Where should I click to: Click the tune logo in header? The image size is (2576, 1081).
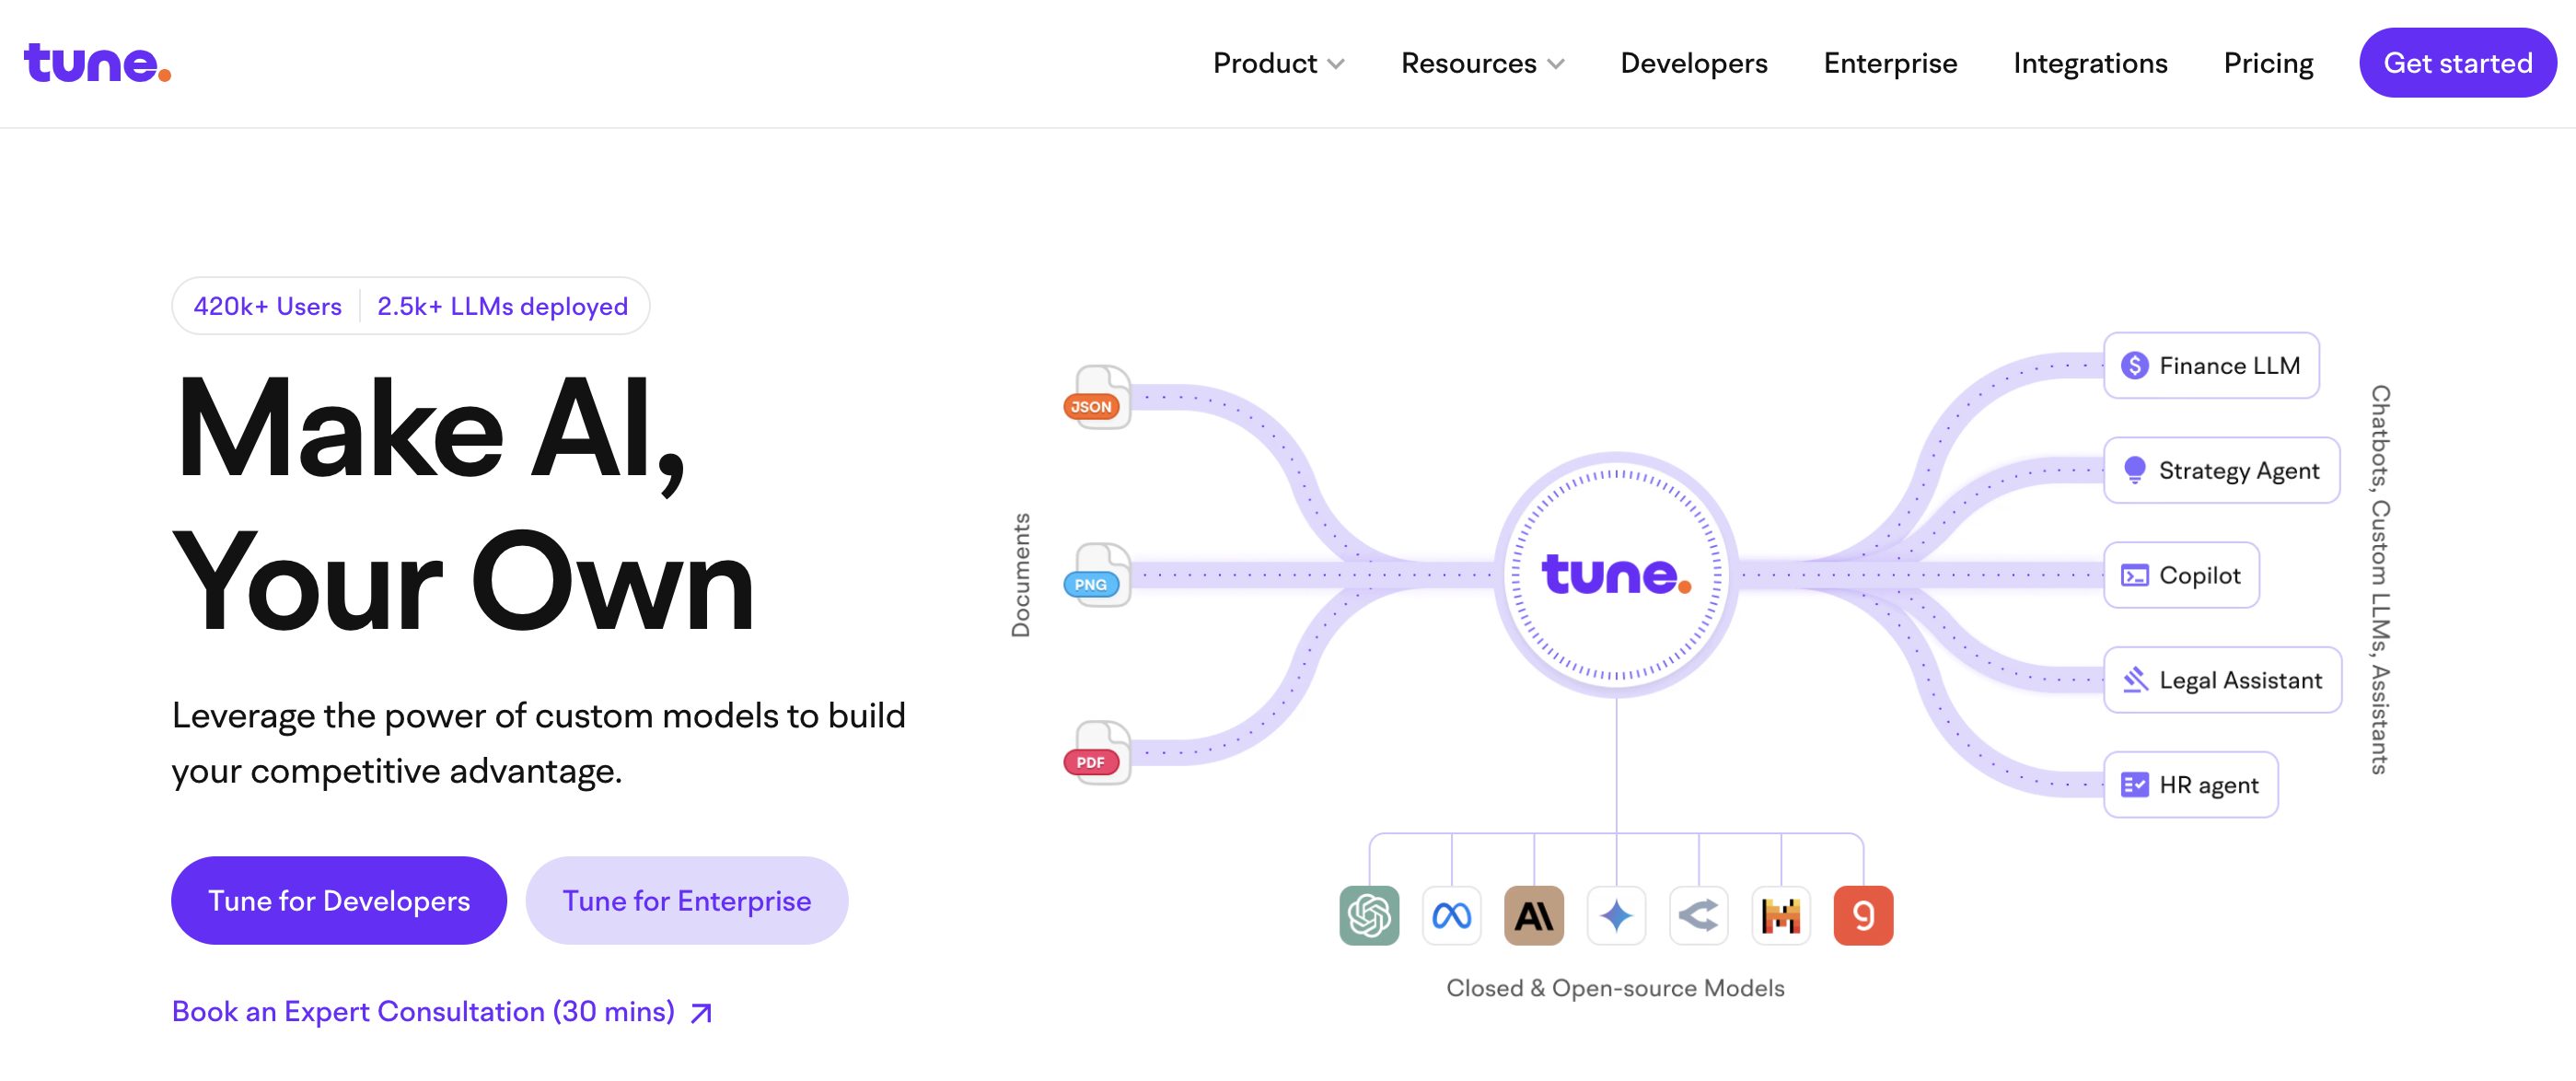tap(97, 63)
